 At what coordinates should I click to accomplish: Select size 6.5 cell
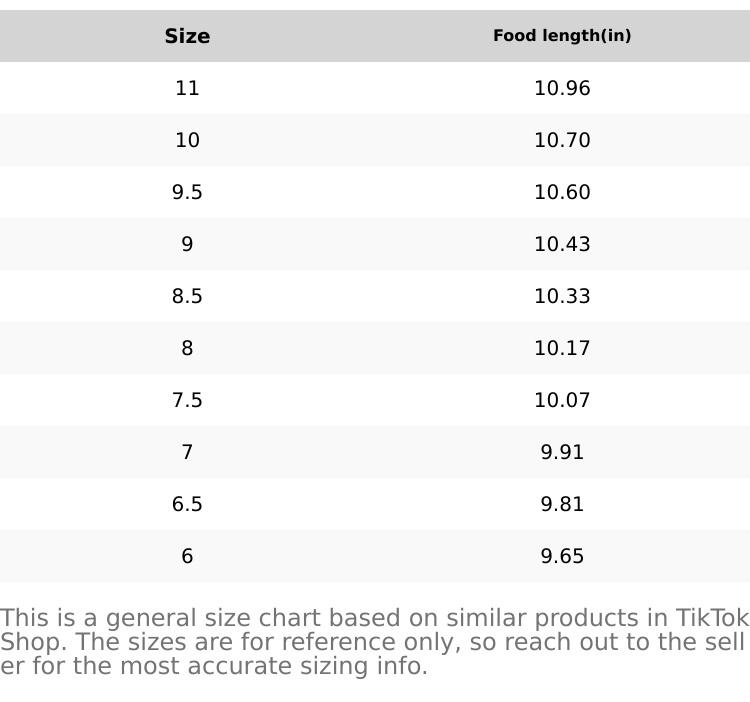coord(187,504)
